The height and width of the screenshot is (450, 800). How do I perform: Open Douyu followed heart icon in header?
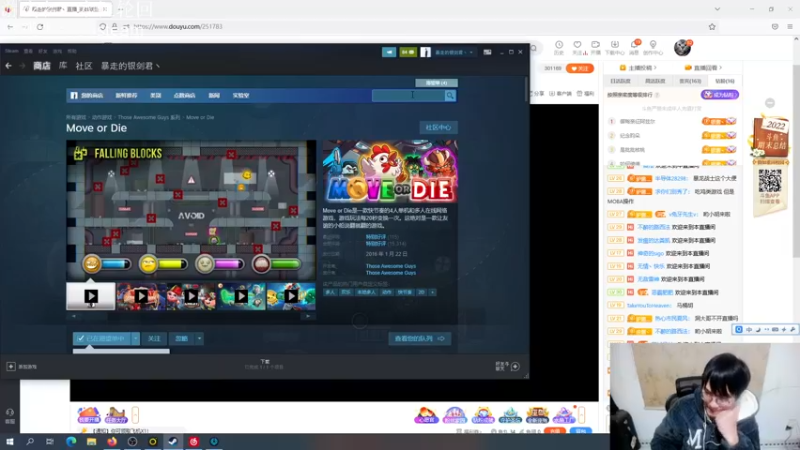577,45
